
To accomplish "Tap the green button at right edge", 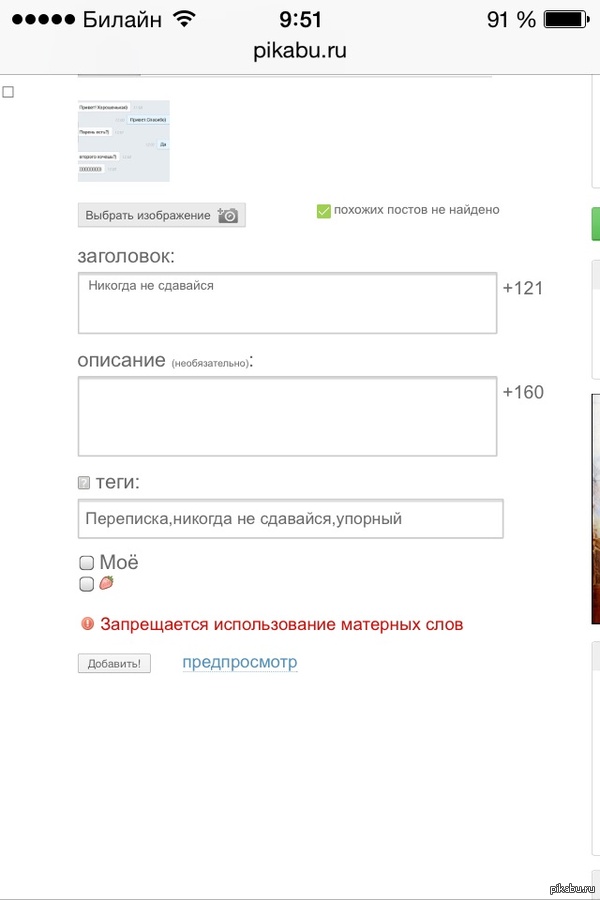I will (595, 224).
